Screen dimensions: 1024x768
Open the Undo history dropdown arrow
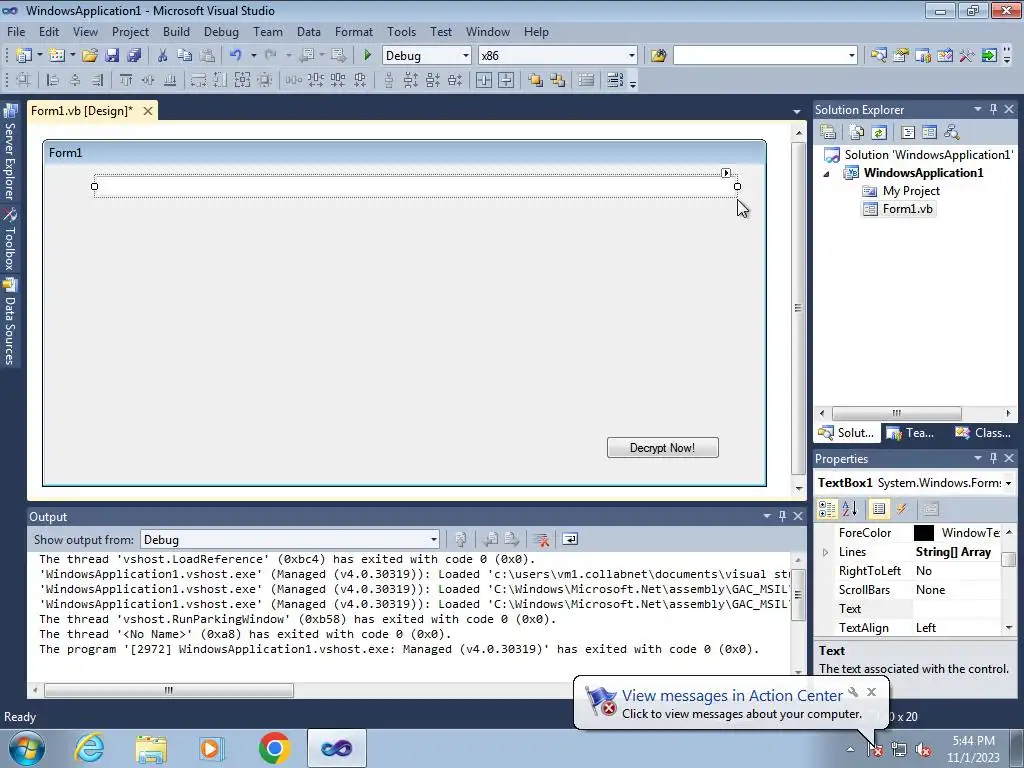point(253,56)
